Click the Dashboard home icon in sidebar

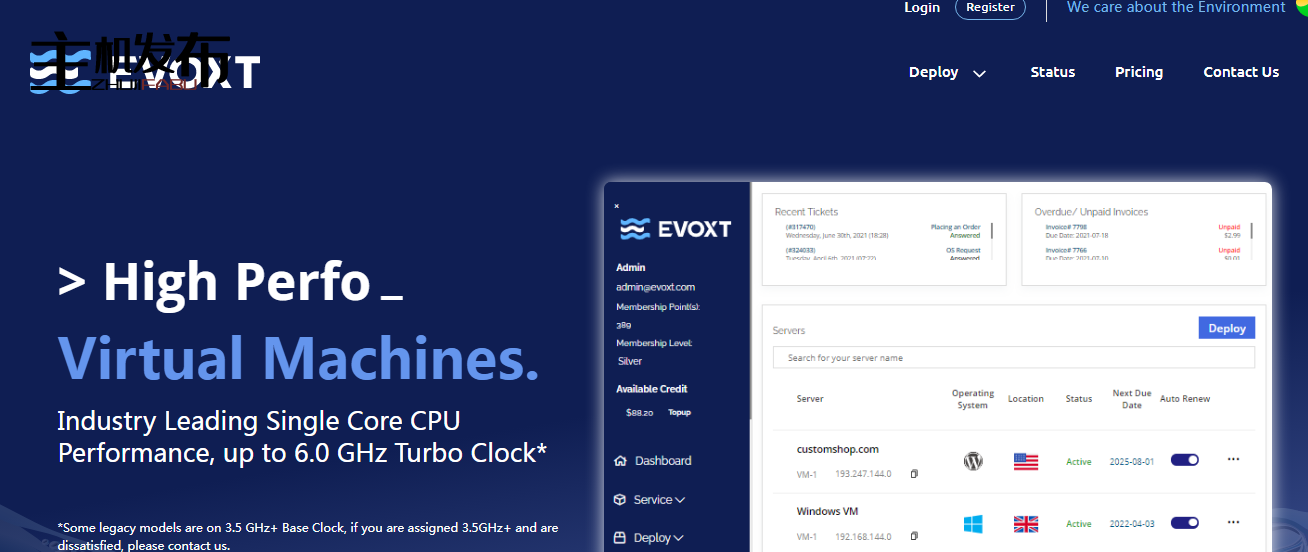620,461
